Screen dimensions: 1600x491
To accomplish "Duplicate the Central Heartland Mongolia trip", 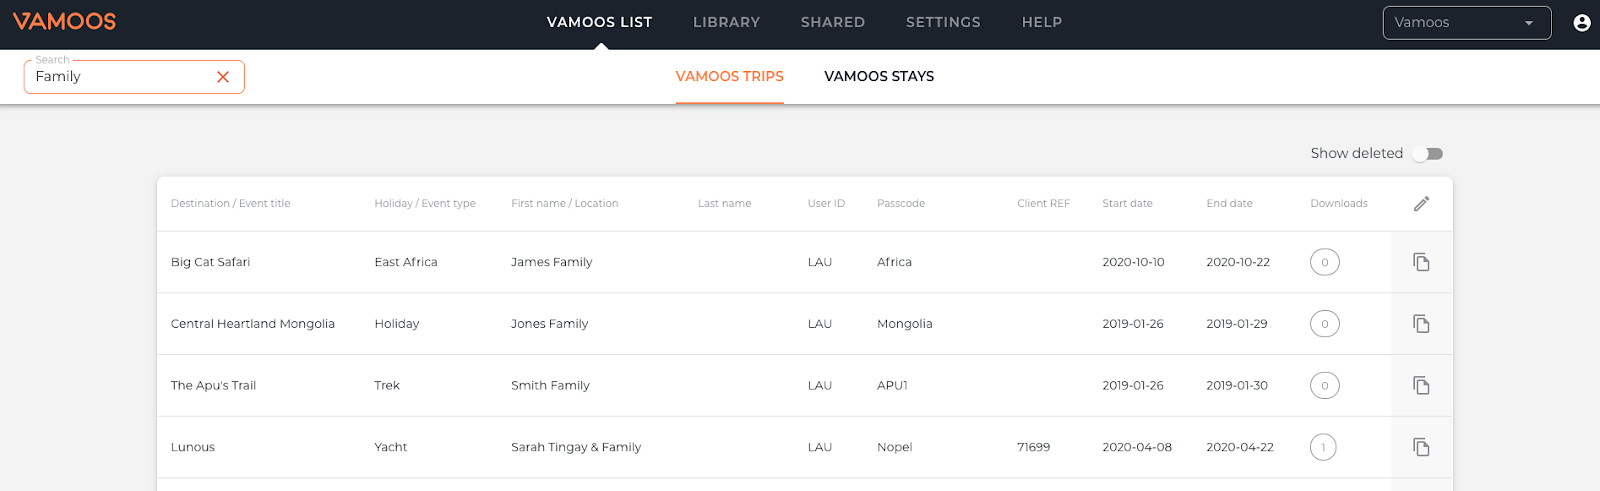I will point(1421,324).
